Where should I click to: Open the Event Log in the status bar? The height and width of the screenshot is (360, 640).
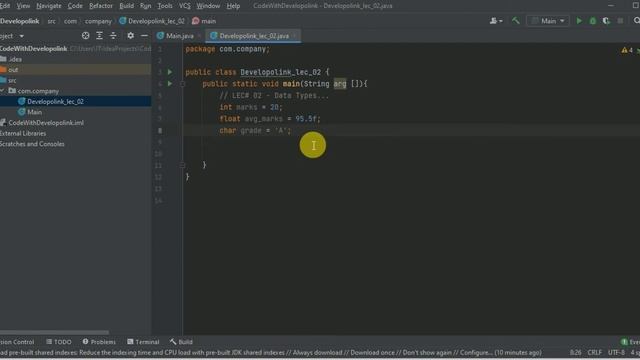point(630,342)
